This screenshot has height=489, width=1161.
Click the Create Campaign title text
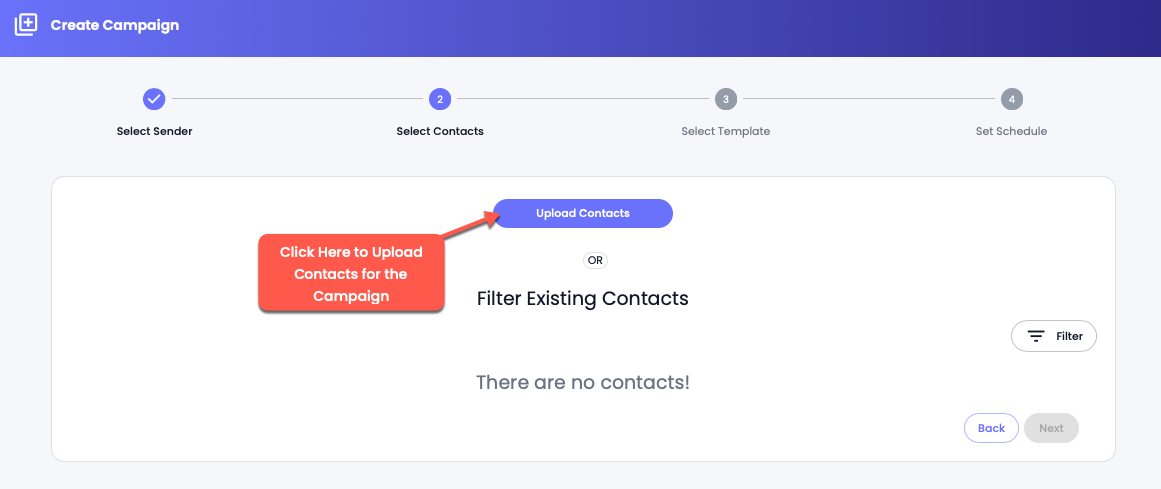(x=115, y=25)
